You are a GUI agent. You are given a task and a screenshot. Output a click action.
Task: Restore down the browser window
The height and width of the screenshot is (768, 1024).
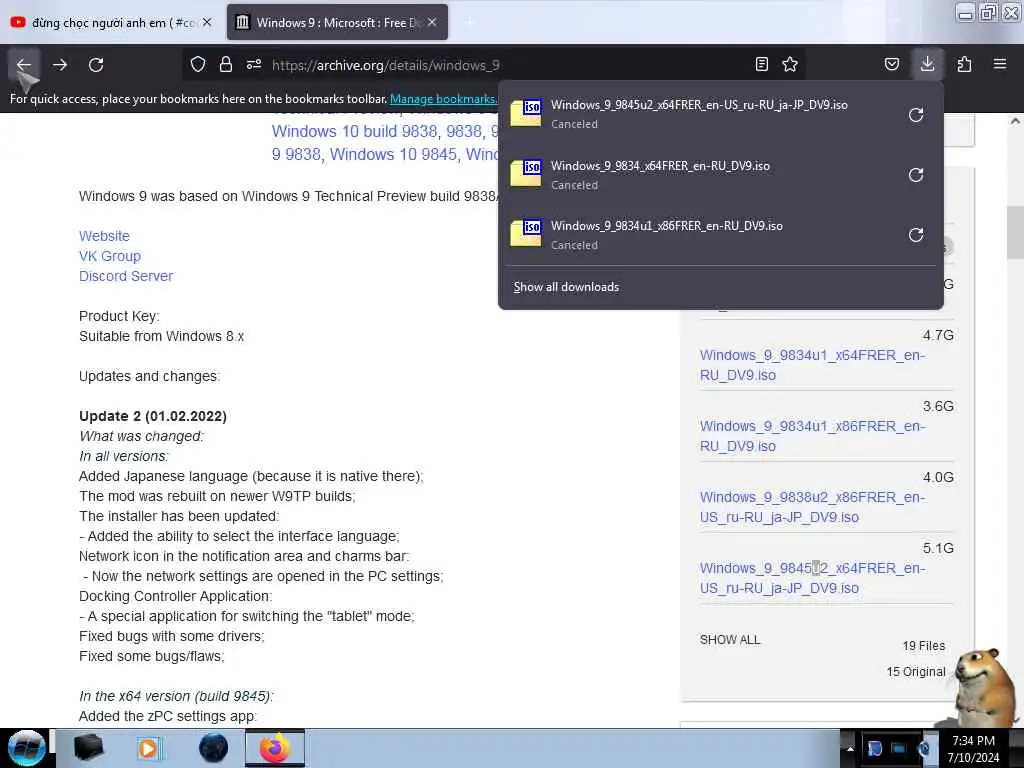click(989, 12)
